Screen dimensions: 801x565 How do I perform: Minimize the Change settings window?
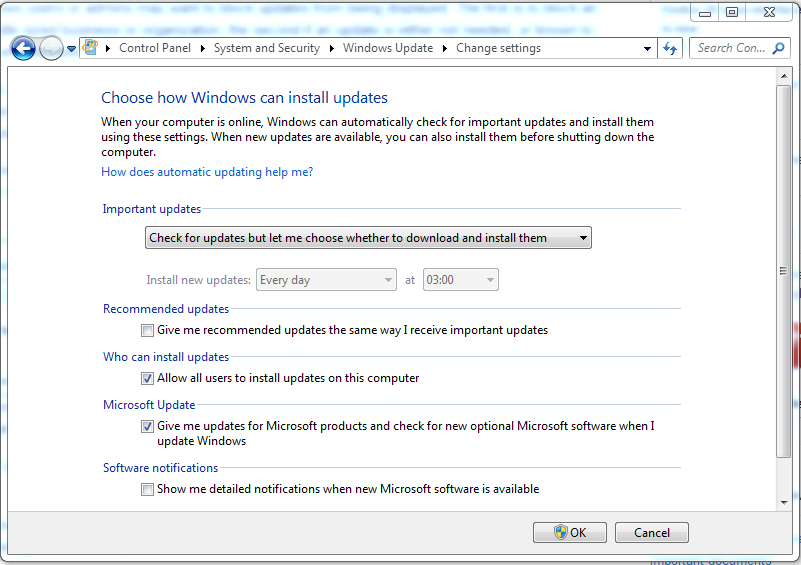(x=705, y=13)
